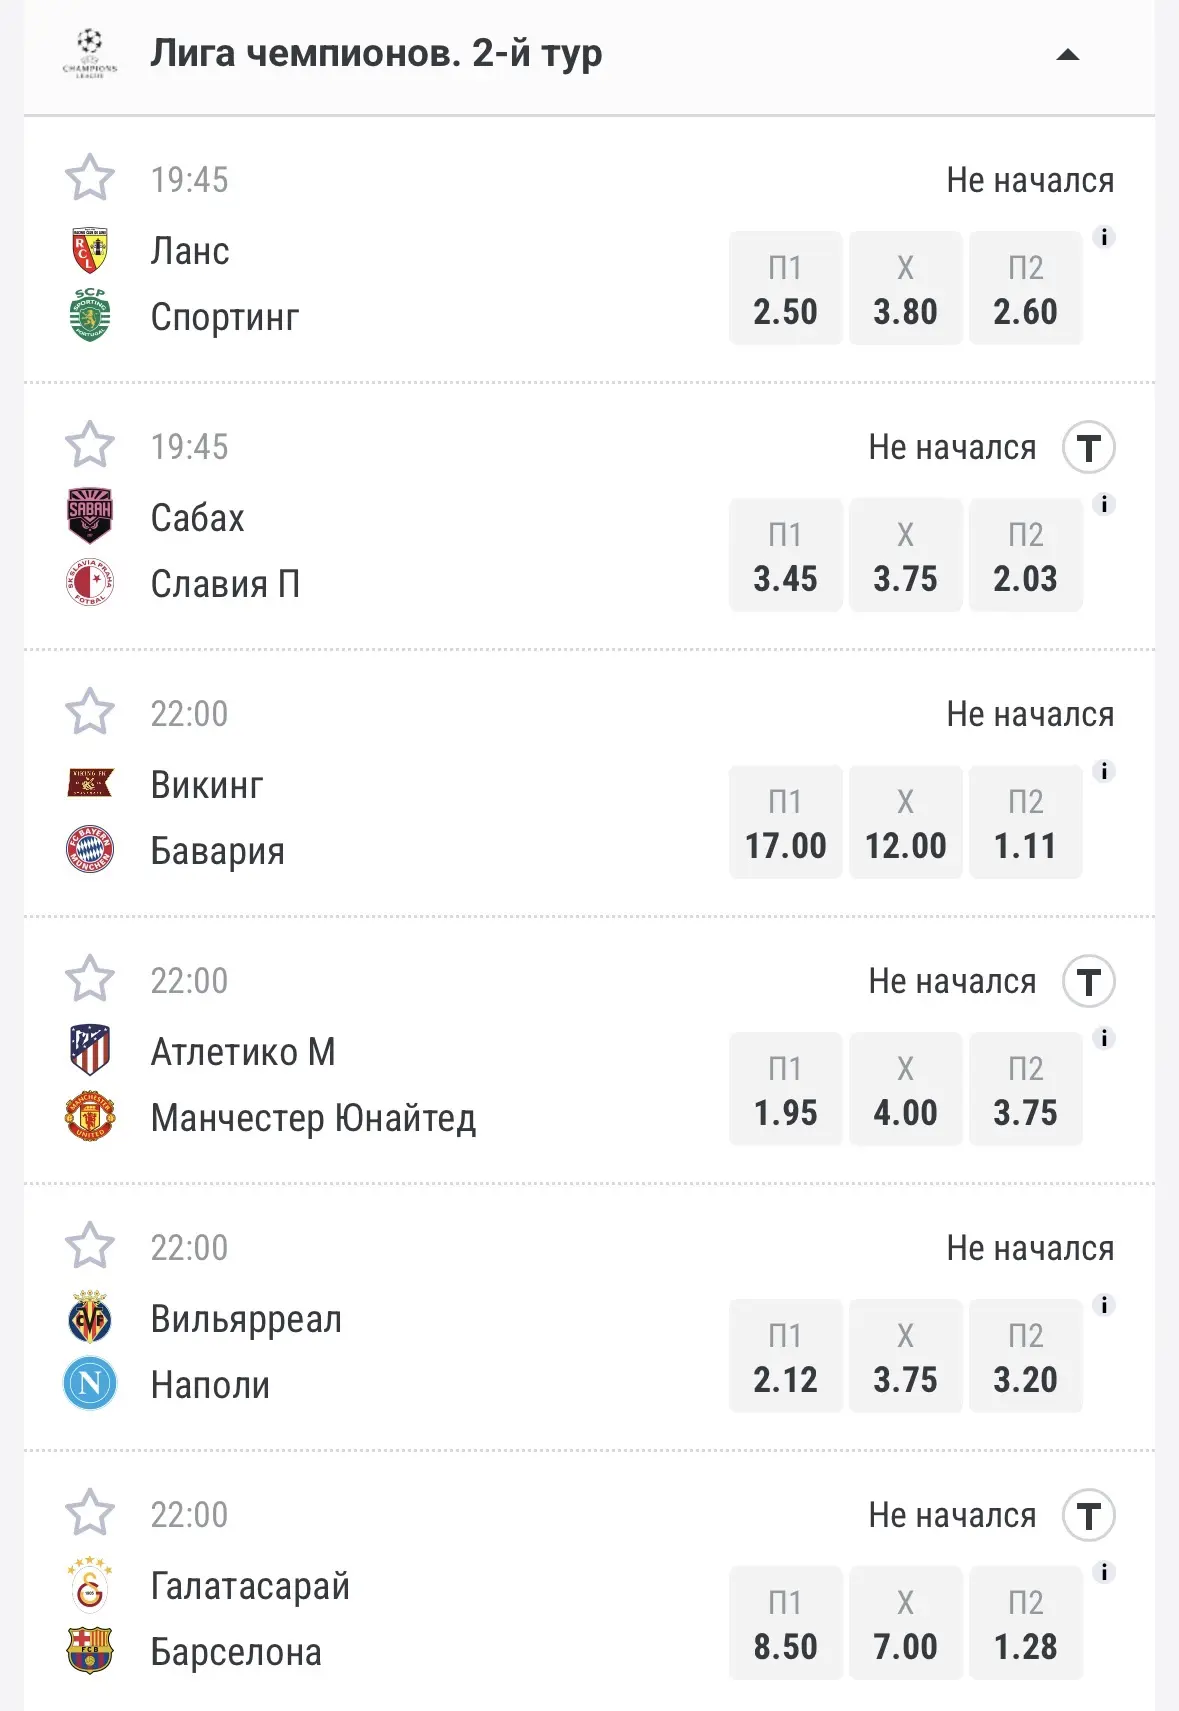Toggle favorite star for Викинг vs Бавария

click(90, 712)
